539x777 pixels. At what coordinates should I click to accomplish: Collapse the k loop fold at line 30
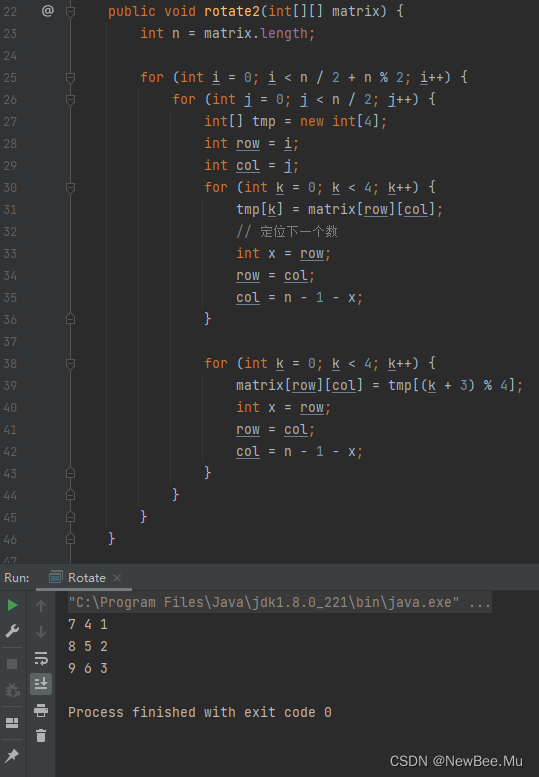[70, 188]
